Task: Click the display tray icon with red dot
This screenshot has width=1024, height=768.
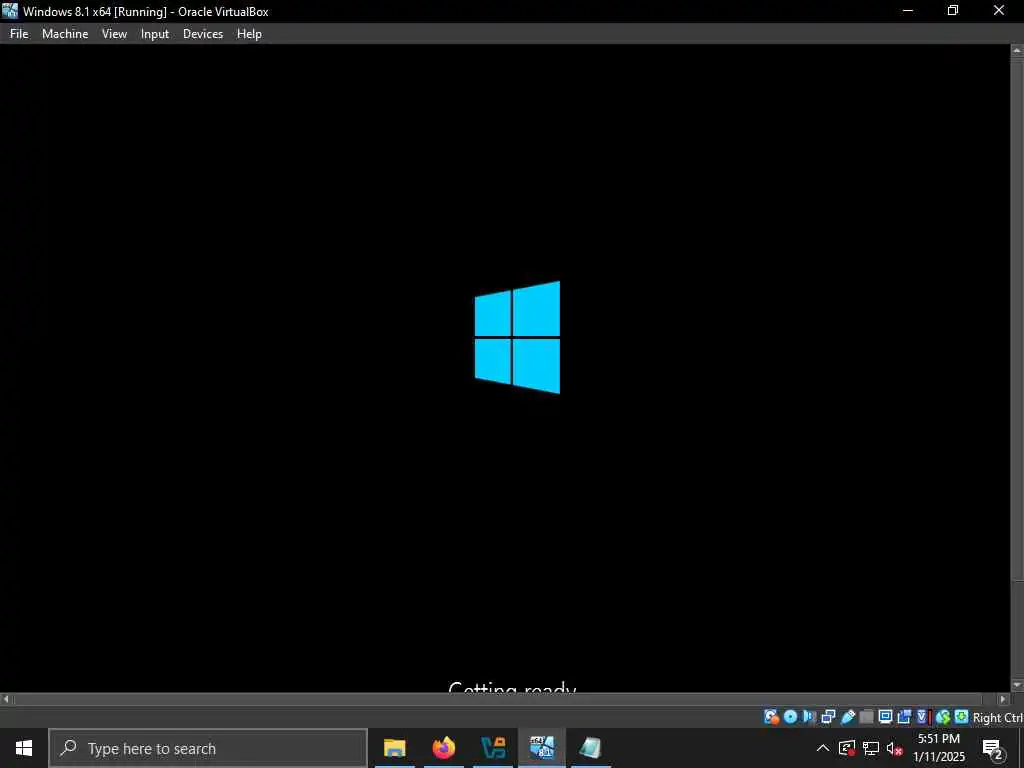Action: pos(847,748)
